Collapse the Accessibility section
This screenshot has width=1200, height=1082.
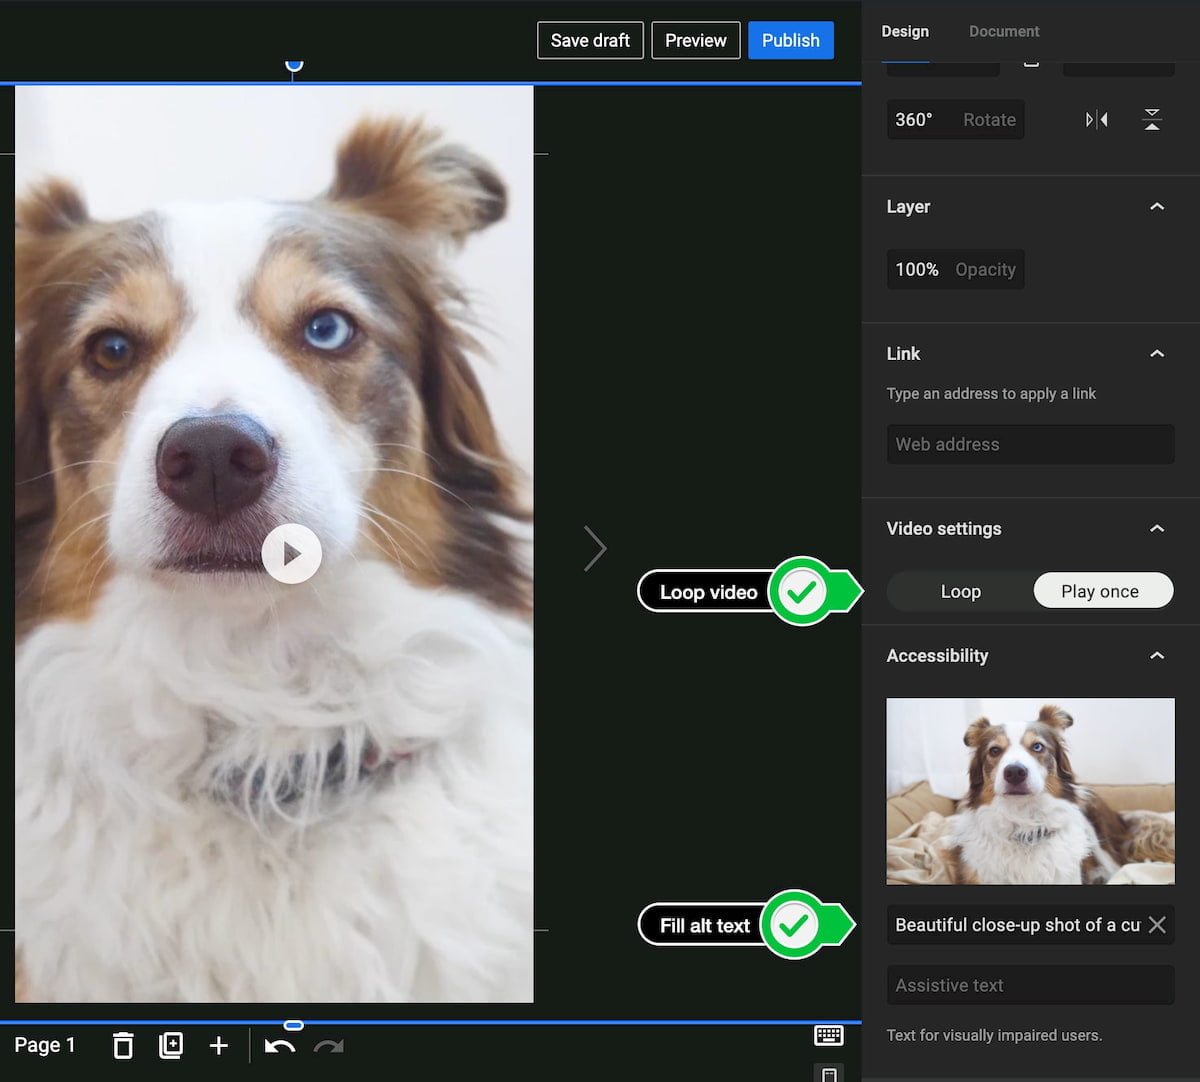point(1157,656)
